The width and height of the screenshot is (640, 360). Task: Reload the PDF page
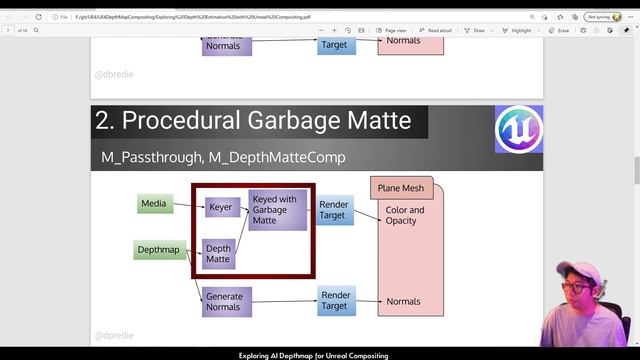point(38,17)
